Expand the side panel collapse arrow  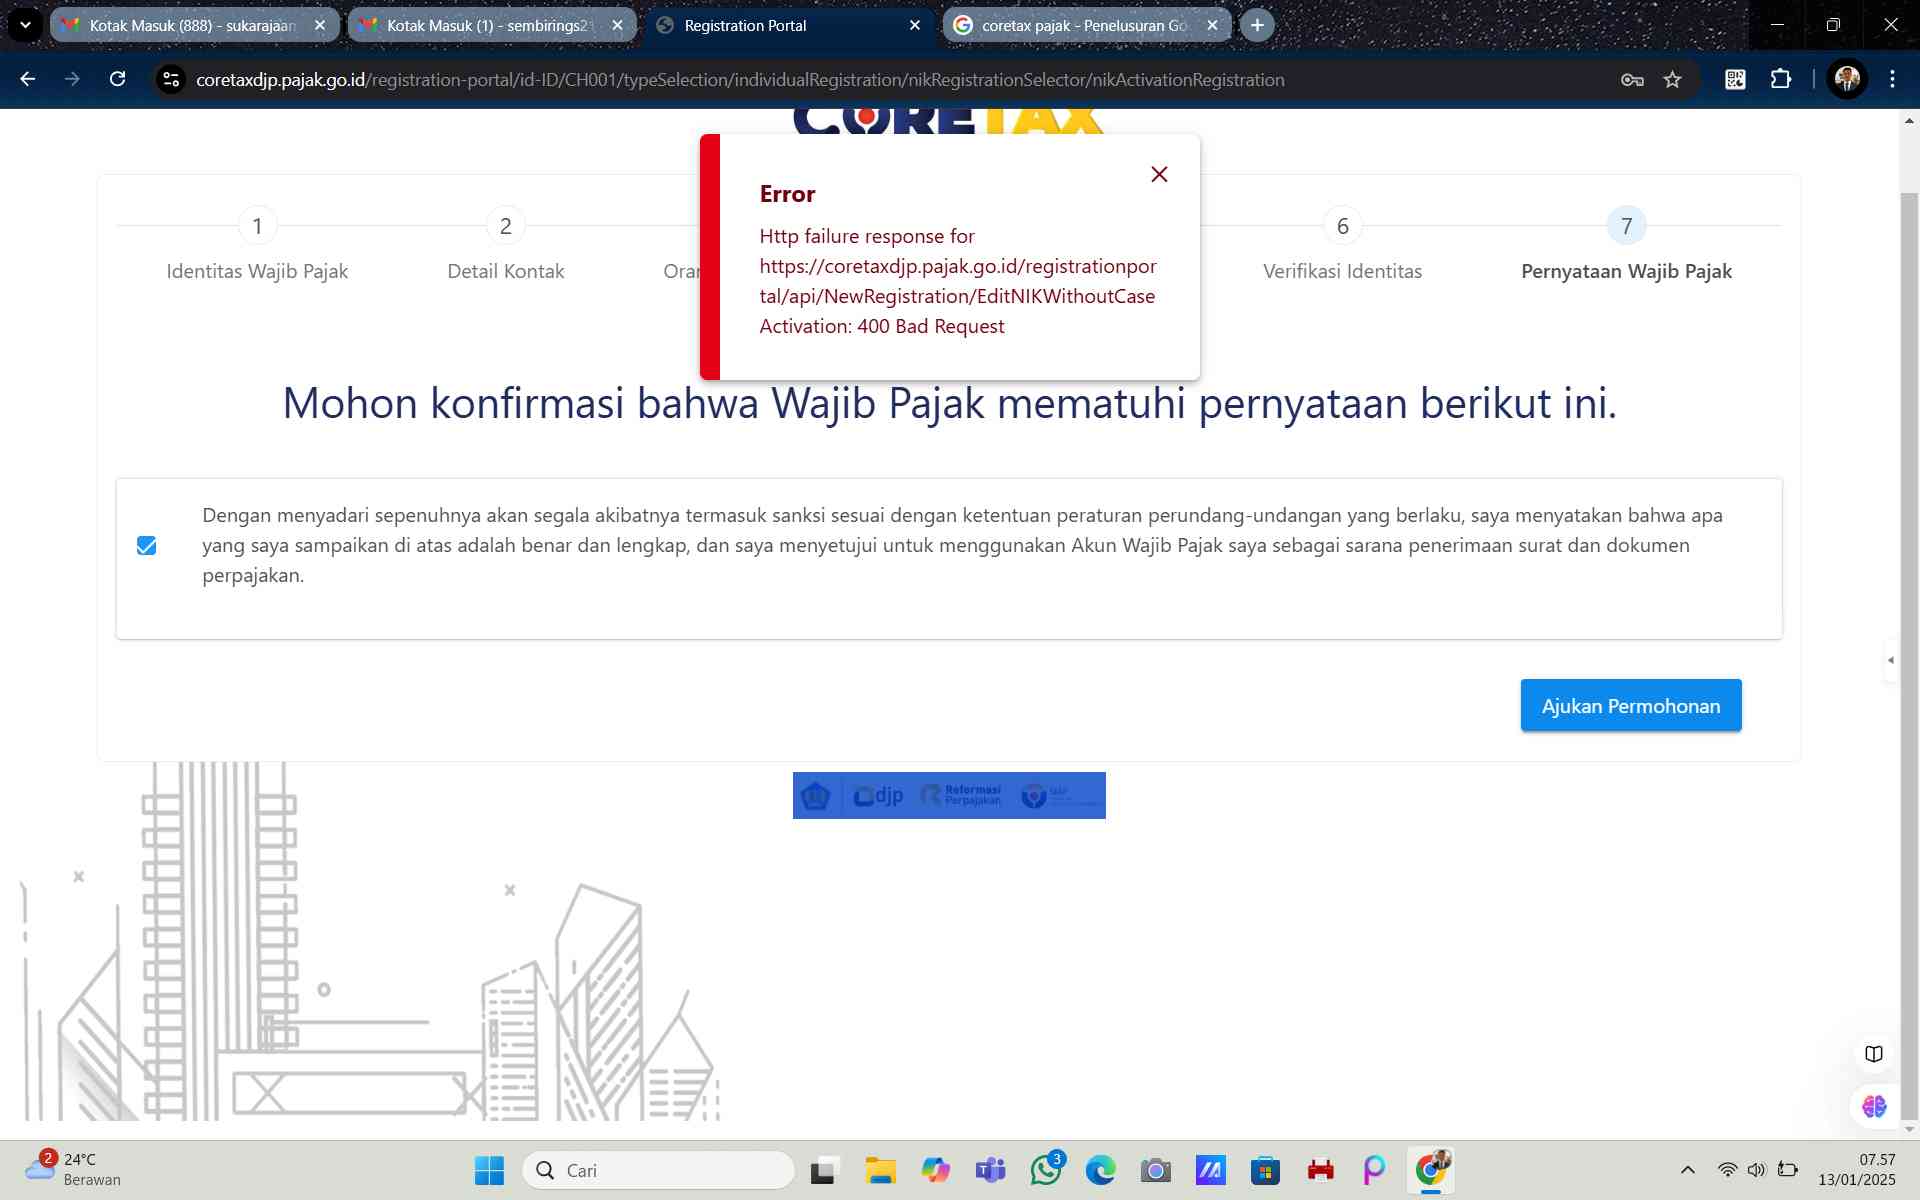coord(1890,660)
